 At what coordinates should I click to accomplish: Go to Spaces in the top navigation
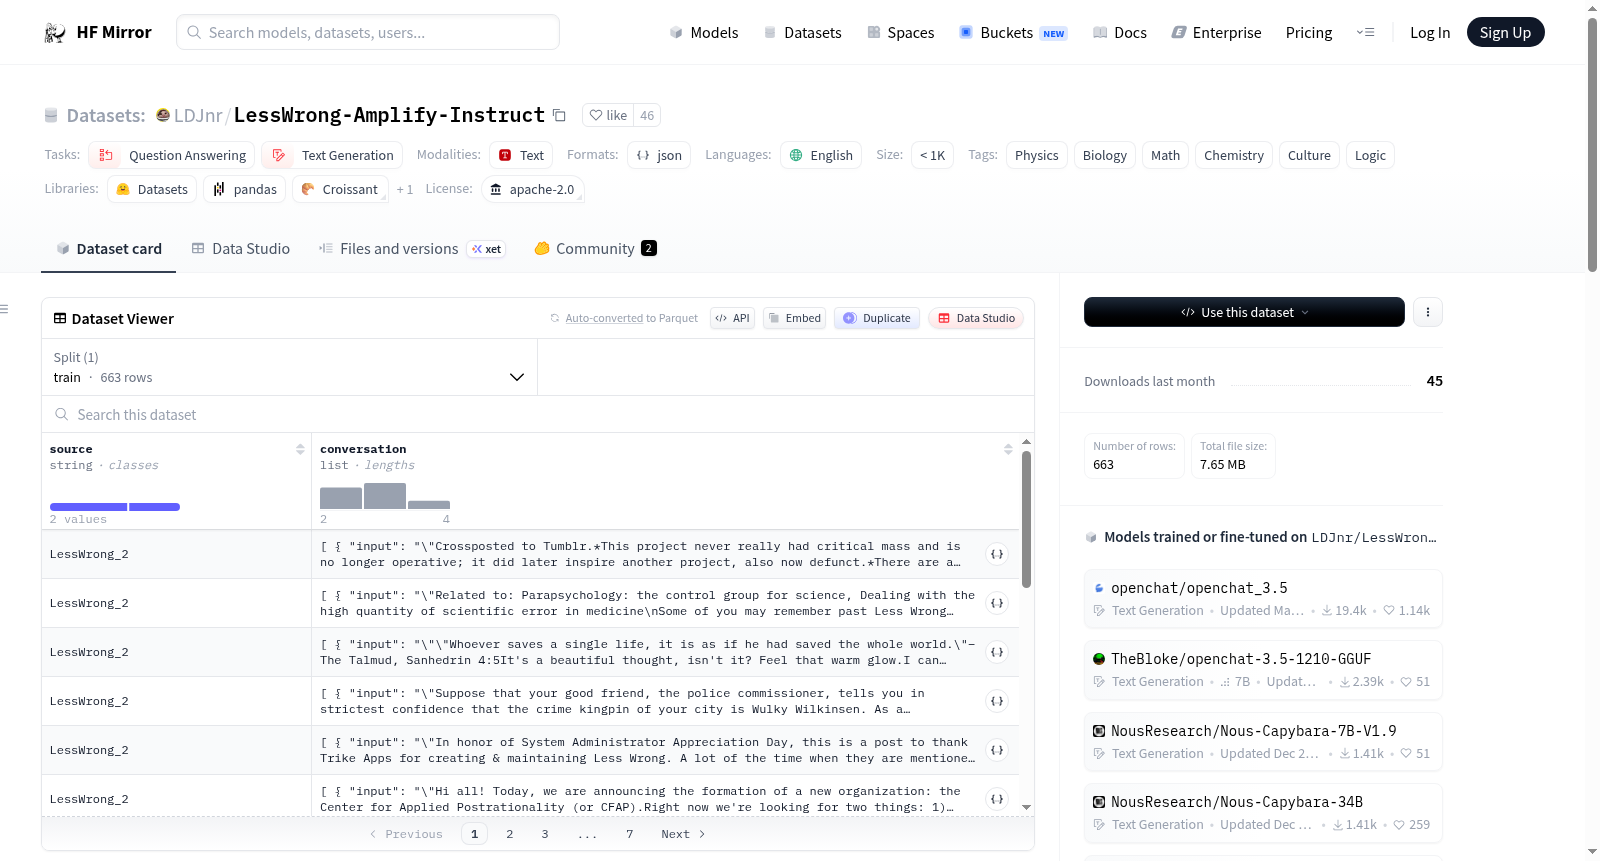pyautogui.click(x=901, y=33)
